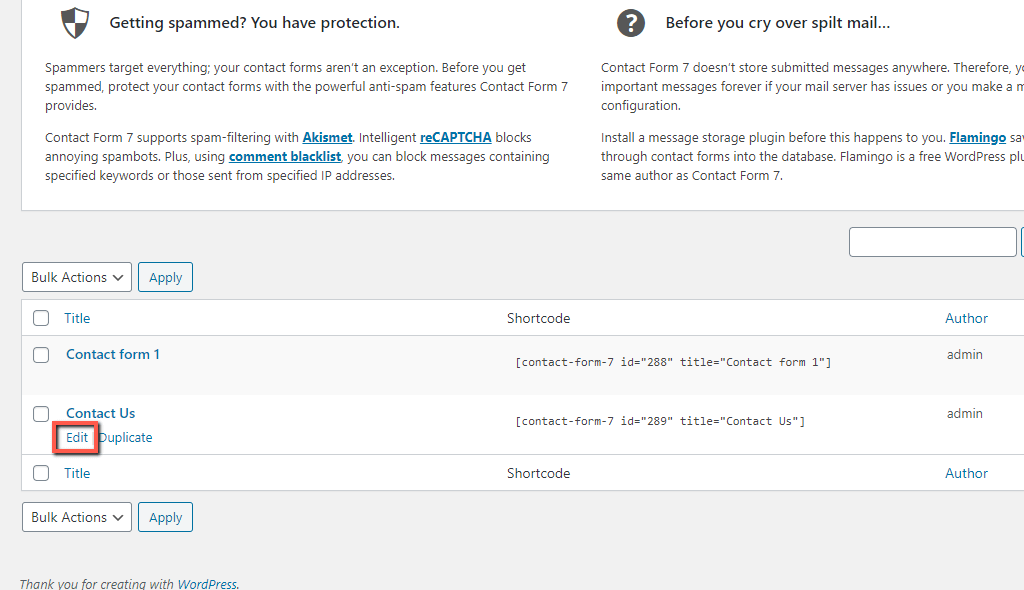Focus the search forms input field
This screenshot has width=1024, height=590.
tap(933, 242)
